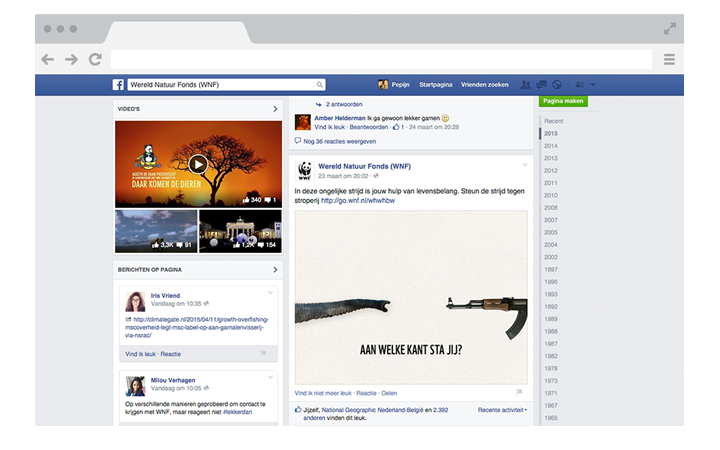720x450 pixels.
Task: Jump to Recent in timeline
Action: tap(553, 121)
